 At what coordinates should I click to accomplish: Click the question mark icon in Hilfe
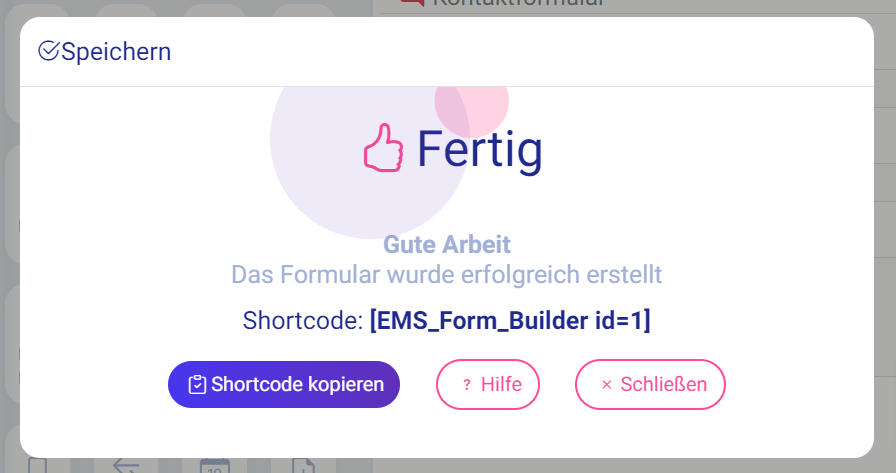(x=467, y=385)
